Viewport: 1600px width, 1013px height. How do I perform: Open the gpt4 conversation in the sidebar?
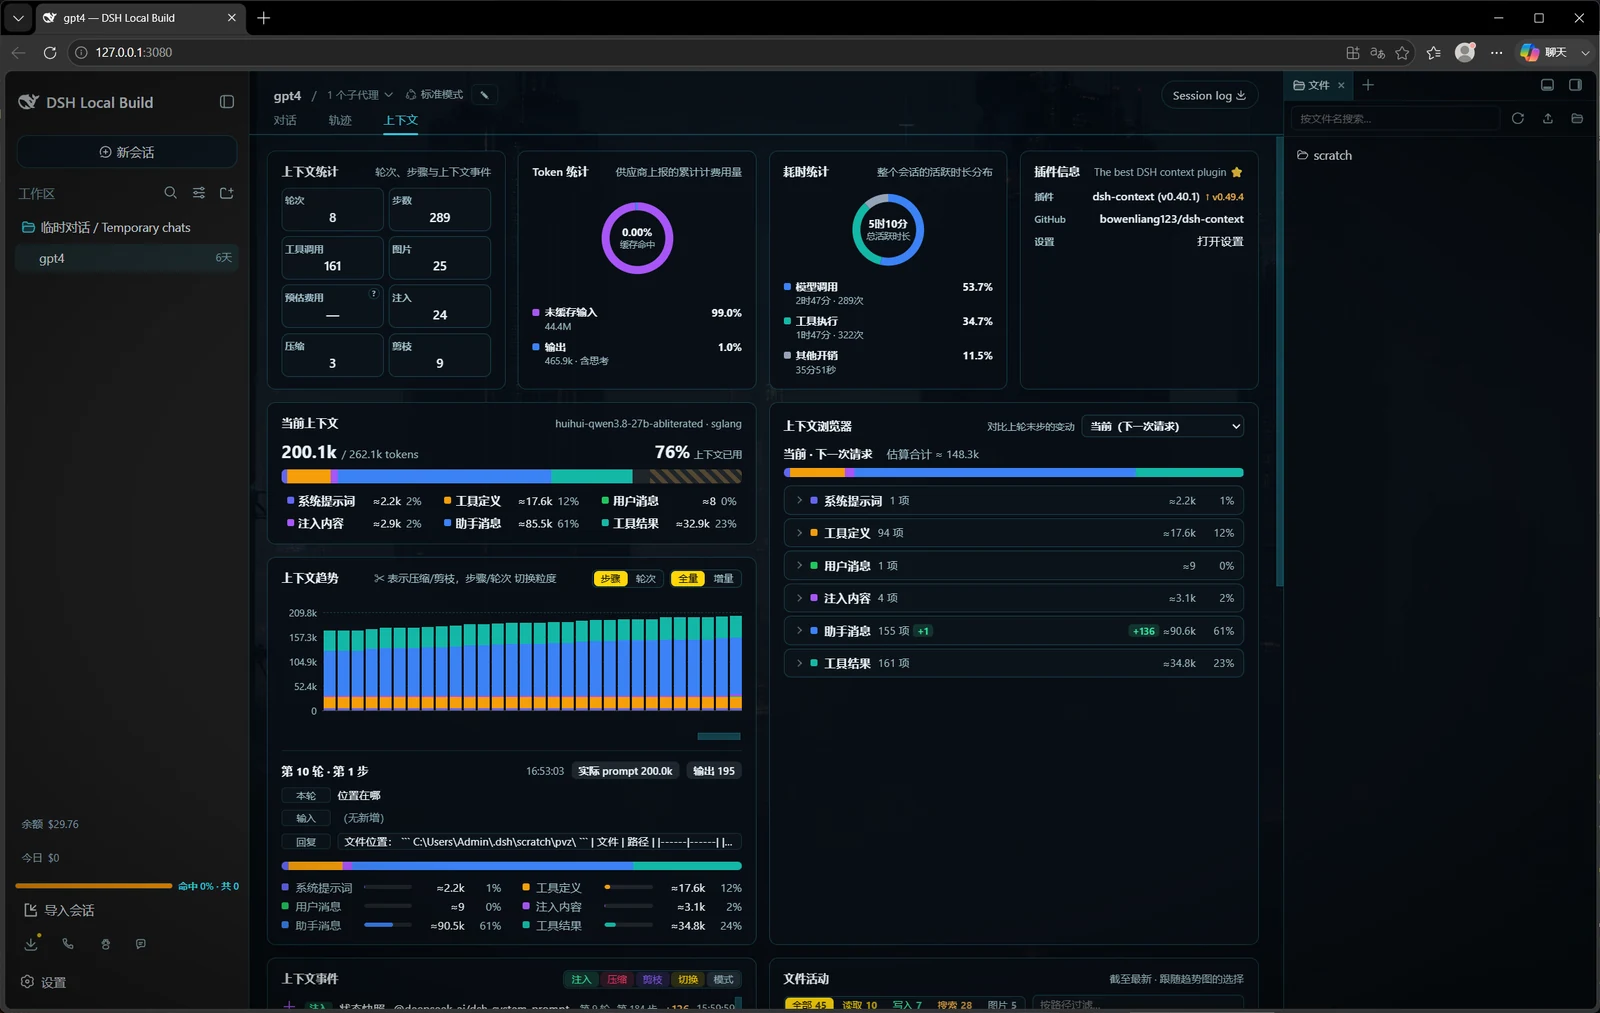(x=127, y=258)
